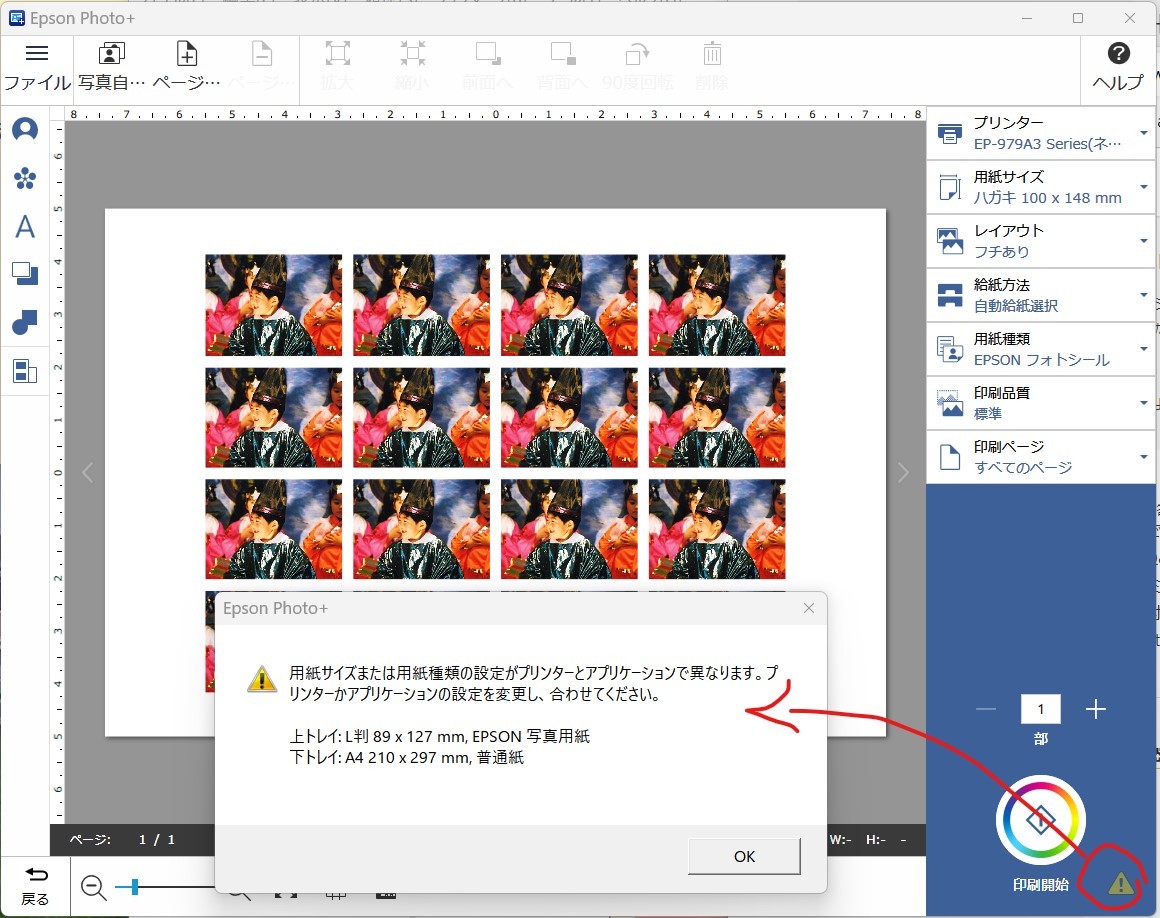Click the page indicator 1 / 1

157,840
